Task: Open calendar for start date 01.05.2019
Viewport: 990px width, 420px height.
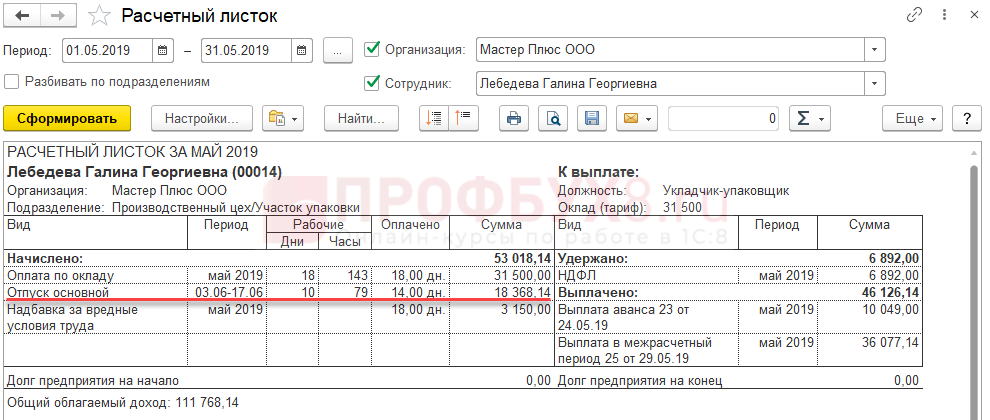Action: [x=162, y=51]
